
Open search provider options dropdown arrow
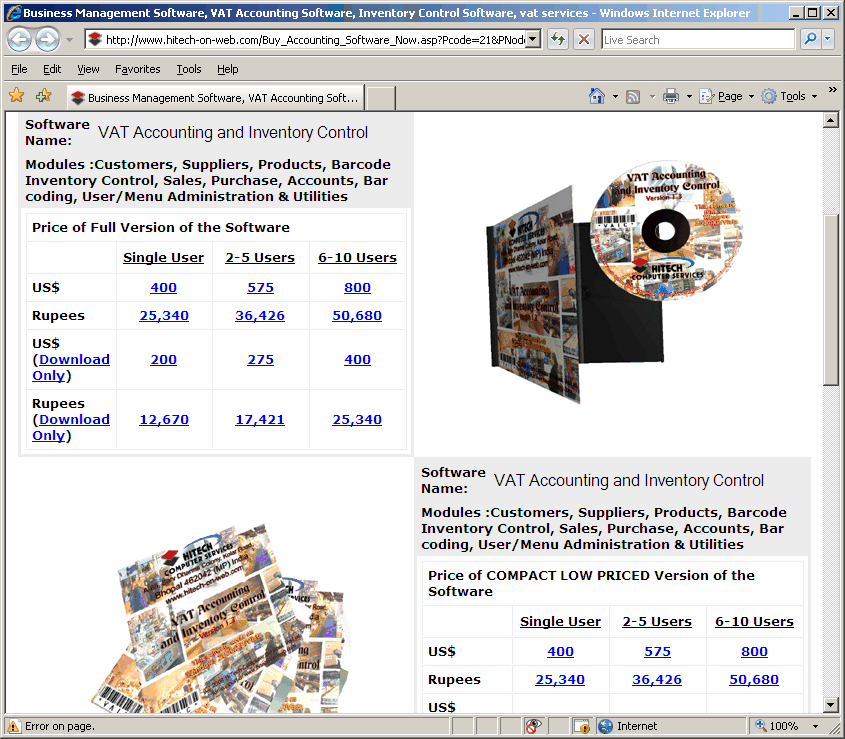pyautogui.click(x=828, y=39)
